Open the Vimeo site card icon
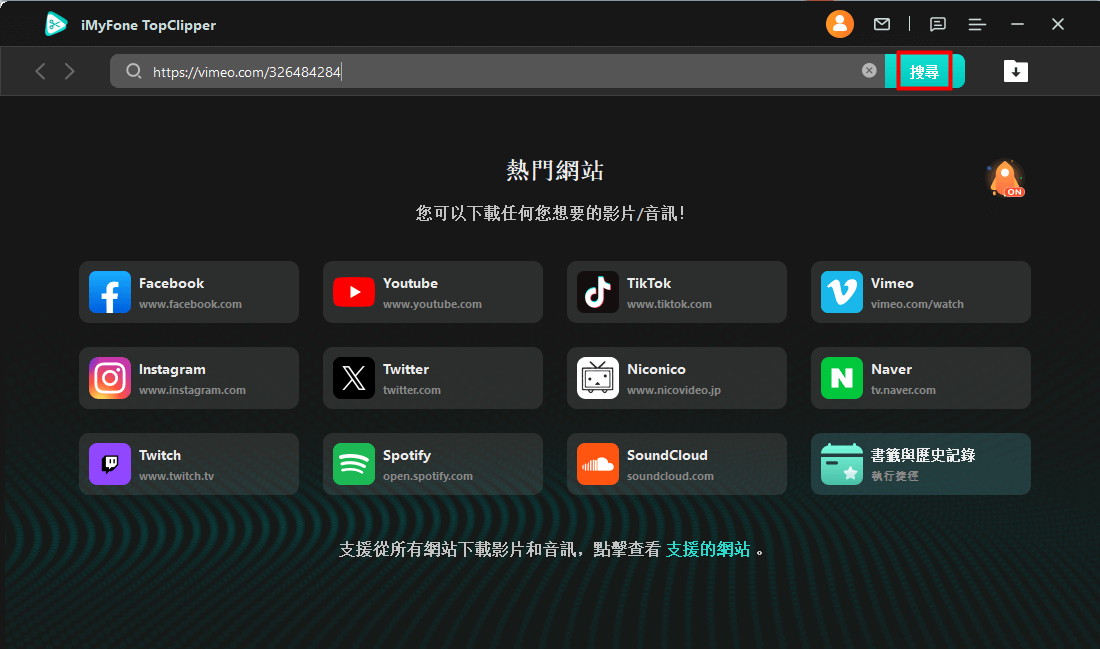The image size is (1100, 649). tap(842, 292)
